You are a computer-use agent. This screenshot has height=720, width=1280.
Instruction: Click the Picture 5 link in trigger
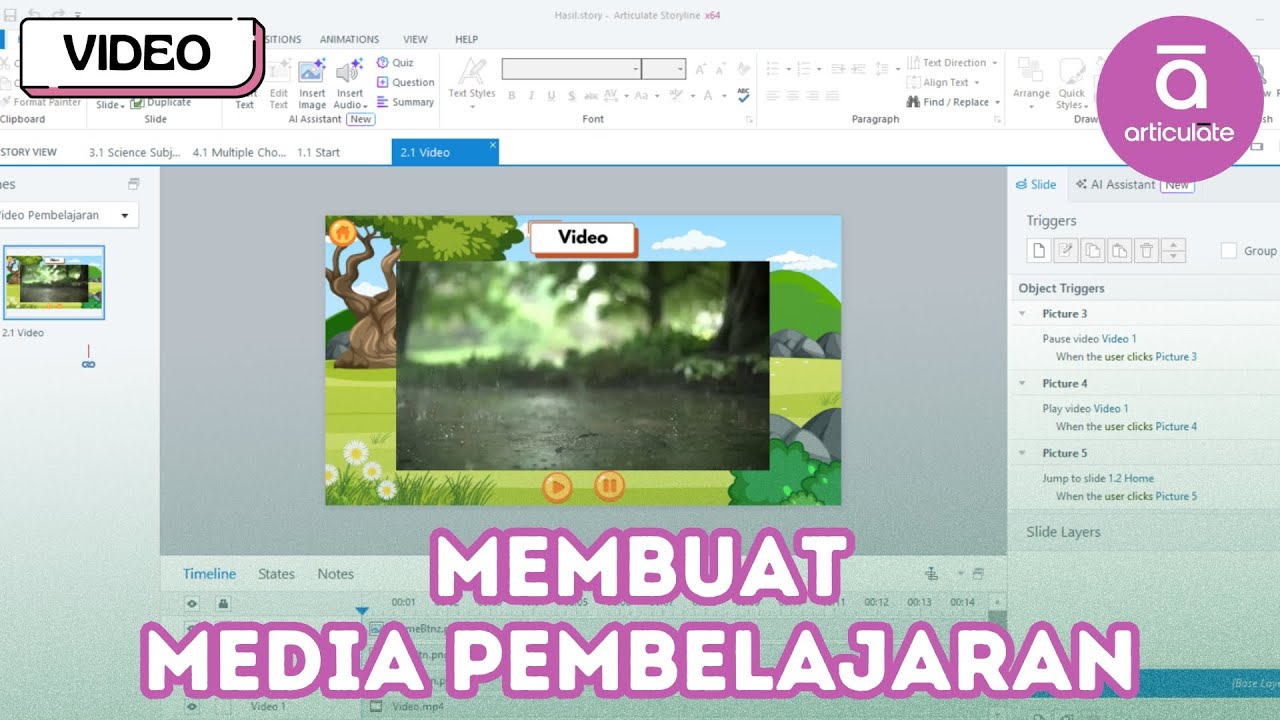pyautogui.click(x=1176, y=496)
